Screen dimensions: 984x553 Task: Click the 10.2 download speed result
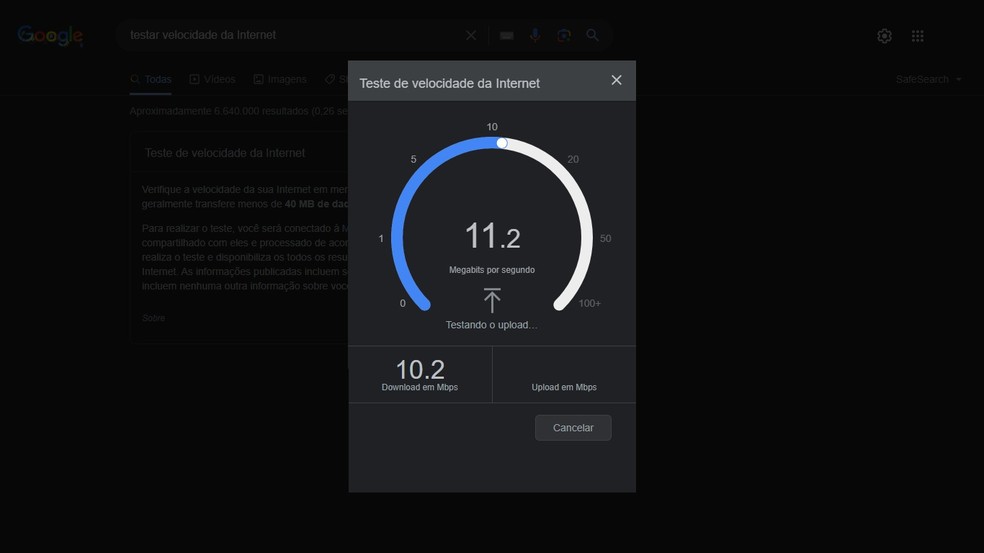[420, 370]
